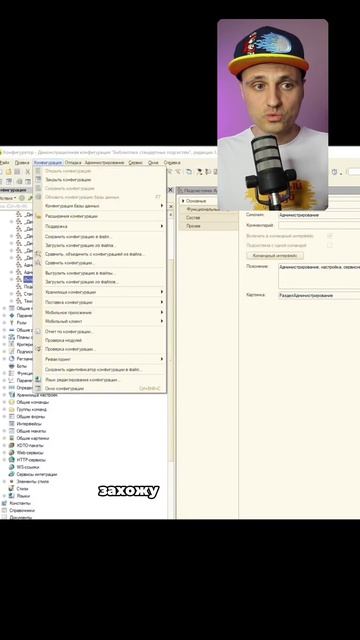Choose Сохранить идентификатор конфигурации в файл
Image resolution: width=360 pixels, height=640 pixels.
(100, 369)
